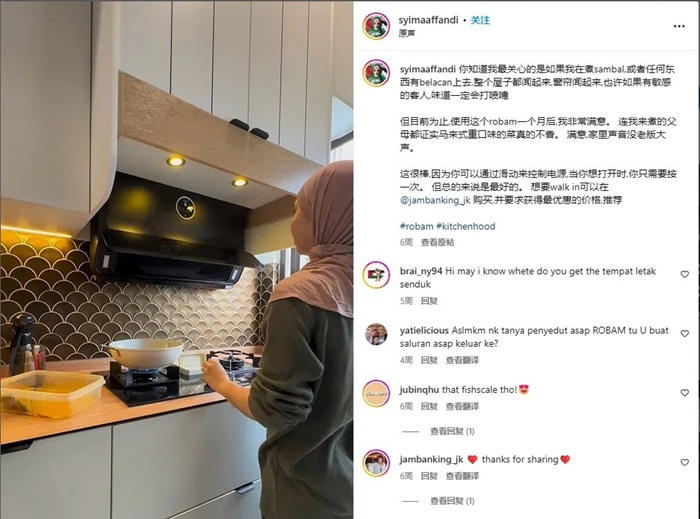This screenshot has width=700, height=519.
Task: Open brai_ny94's profile avatar
Action: click(376, 274)
